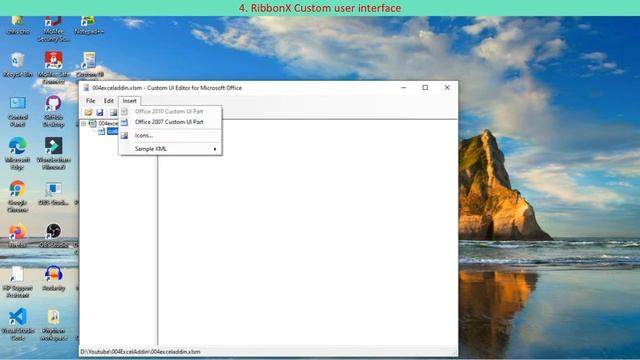
Task: Maximize the Custom UI Editor window
Action: click(425, 88)
